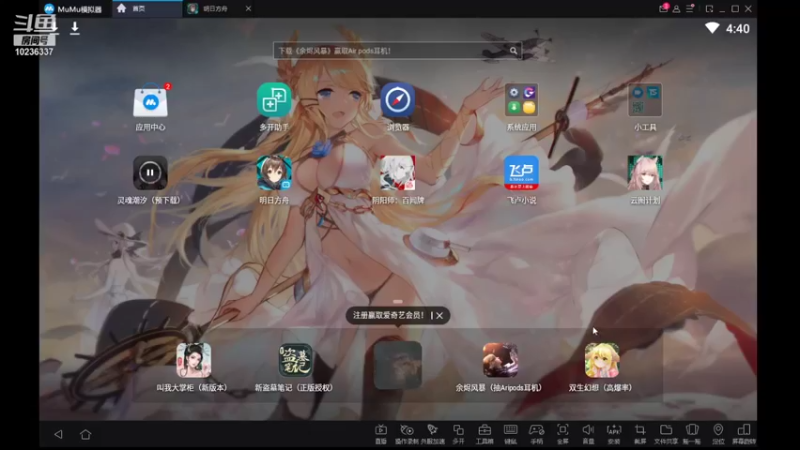Launch the 云图计划 game icon
The height and width of the screenshot is (450, 800).
(x=645, y=173)
